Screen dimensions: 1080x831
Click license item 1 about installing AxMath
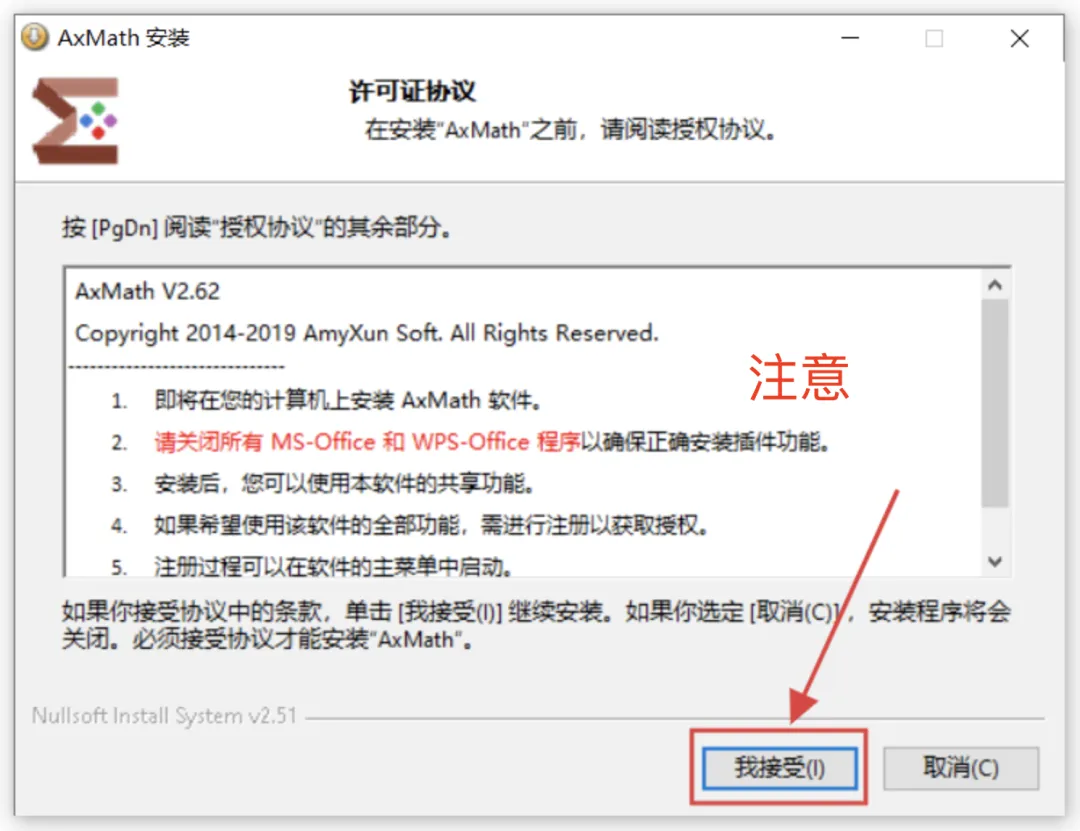327,400
